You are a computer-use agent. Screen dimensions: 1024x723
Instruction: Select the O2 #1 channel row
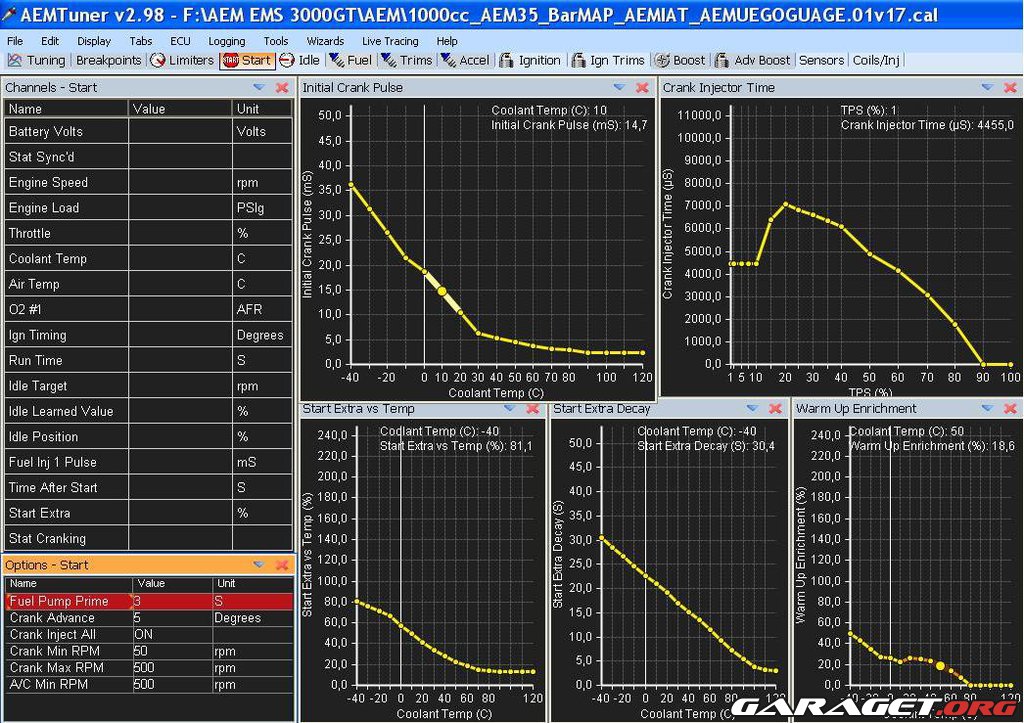click(x=148, y=310)
